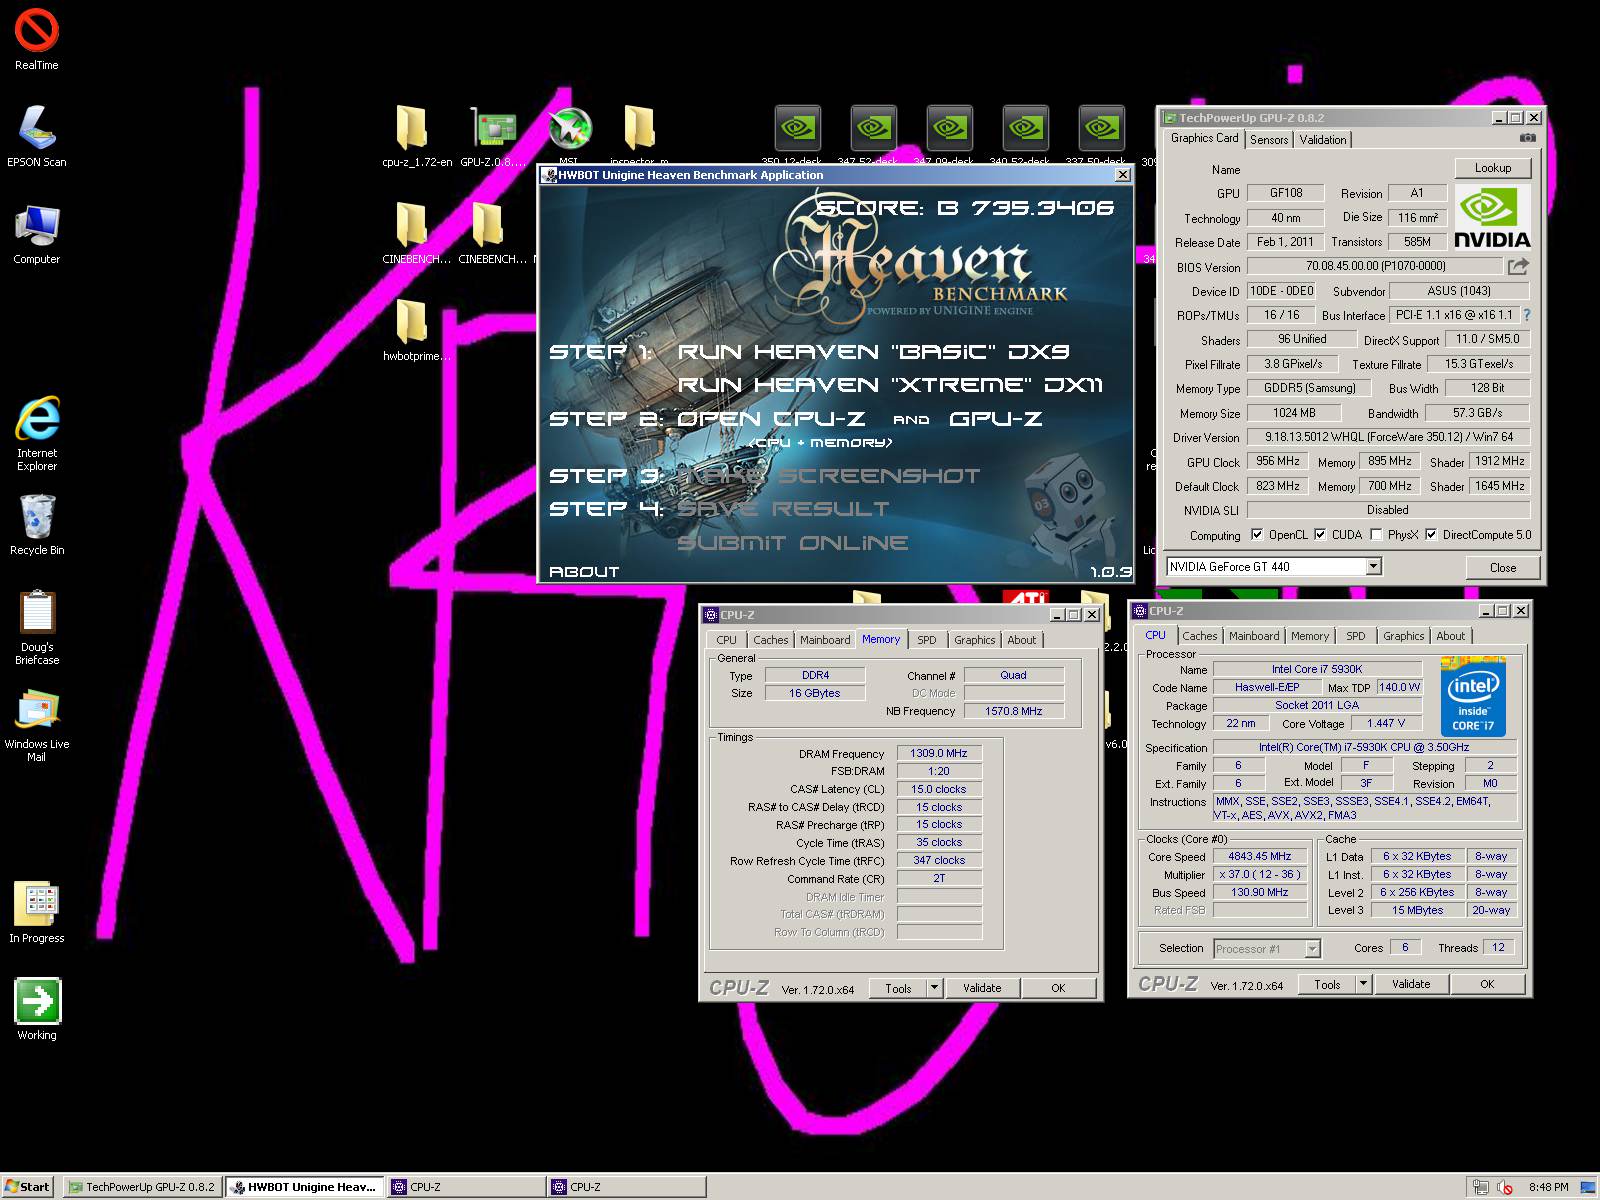Expand the Processor #1 selection dropdown
The width and height of the screenshot is (1600, 1200).
tap(1313, 948)
